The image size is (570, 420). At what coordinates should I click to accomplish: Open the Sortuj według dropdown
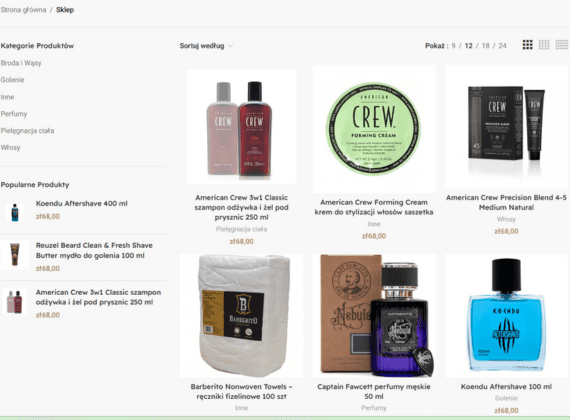[206, 46]
